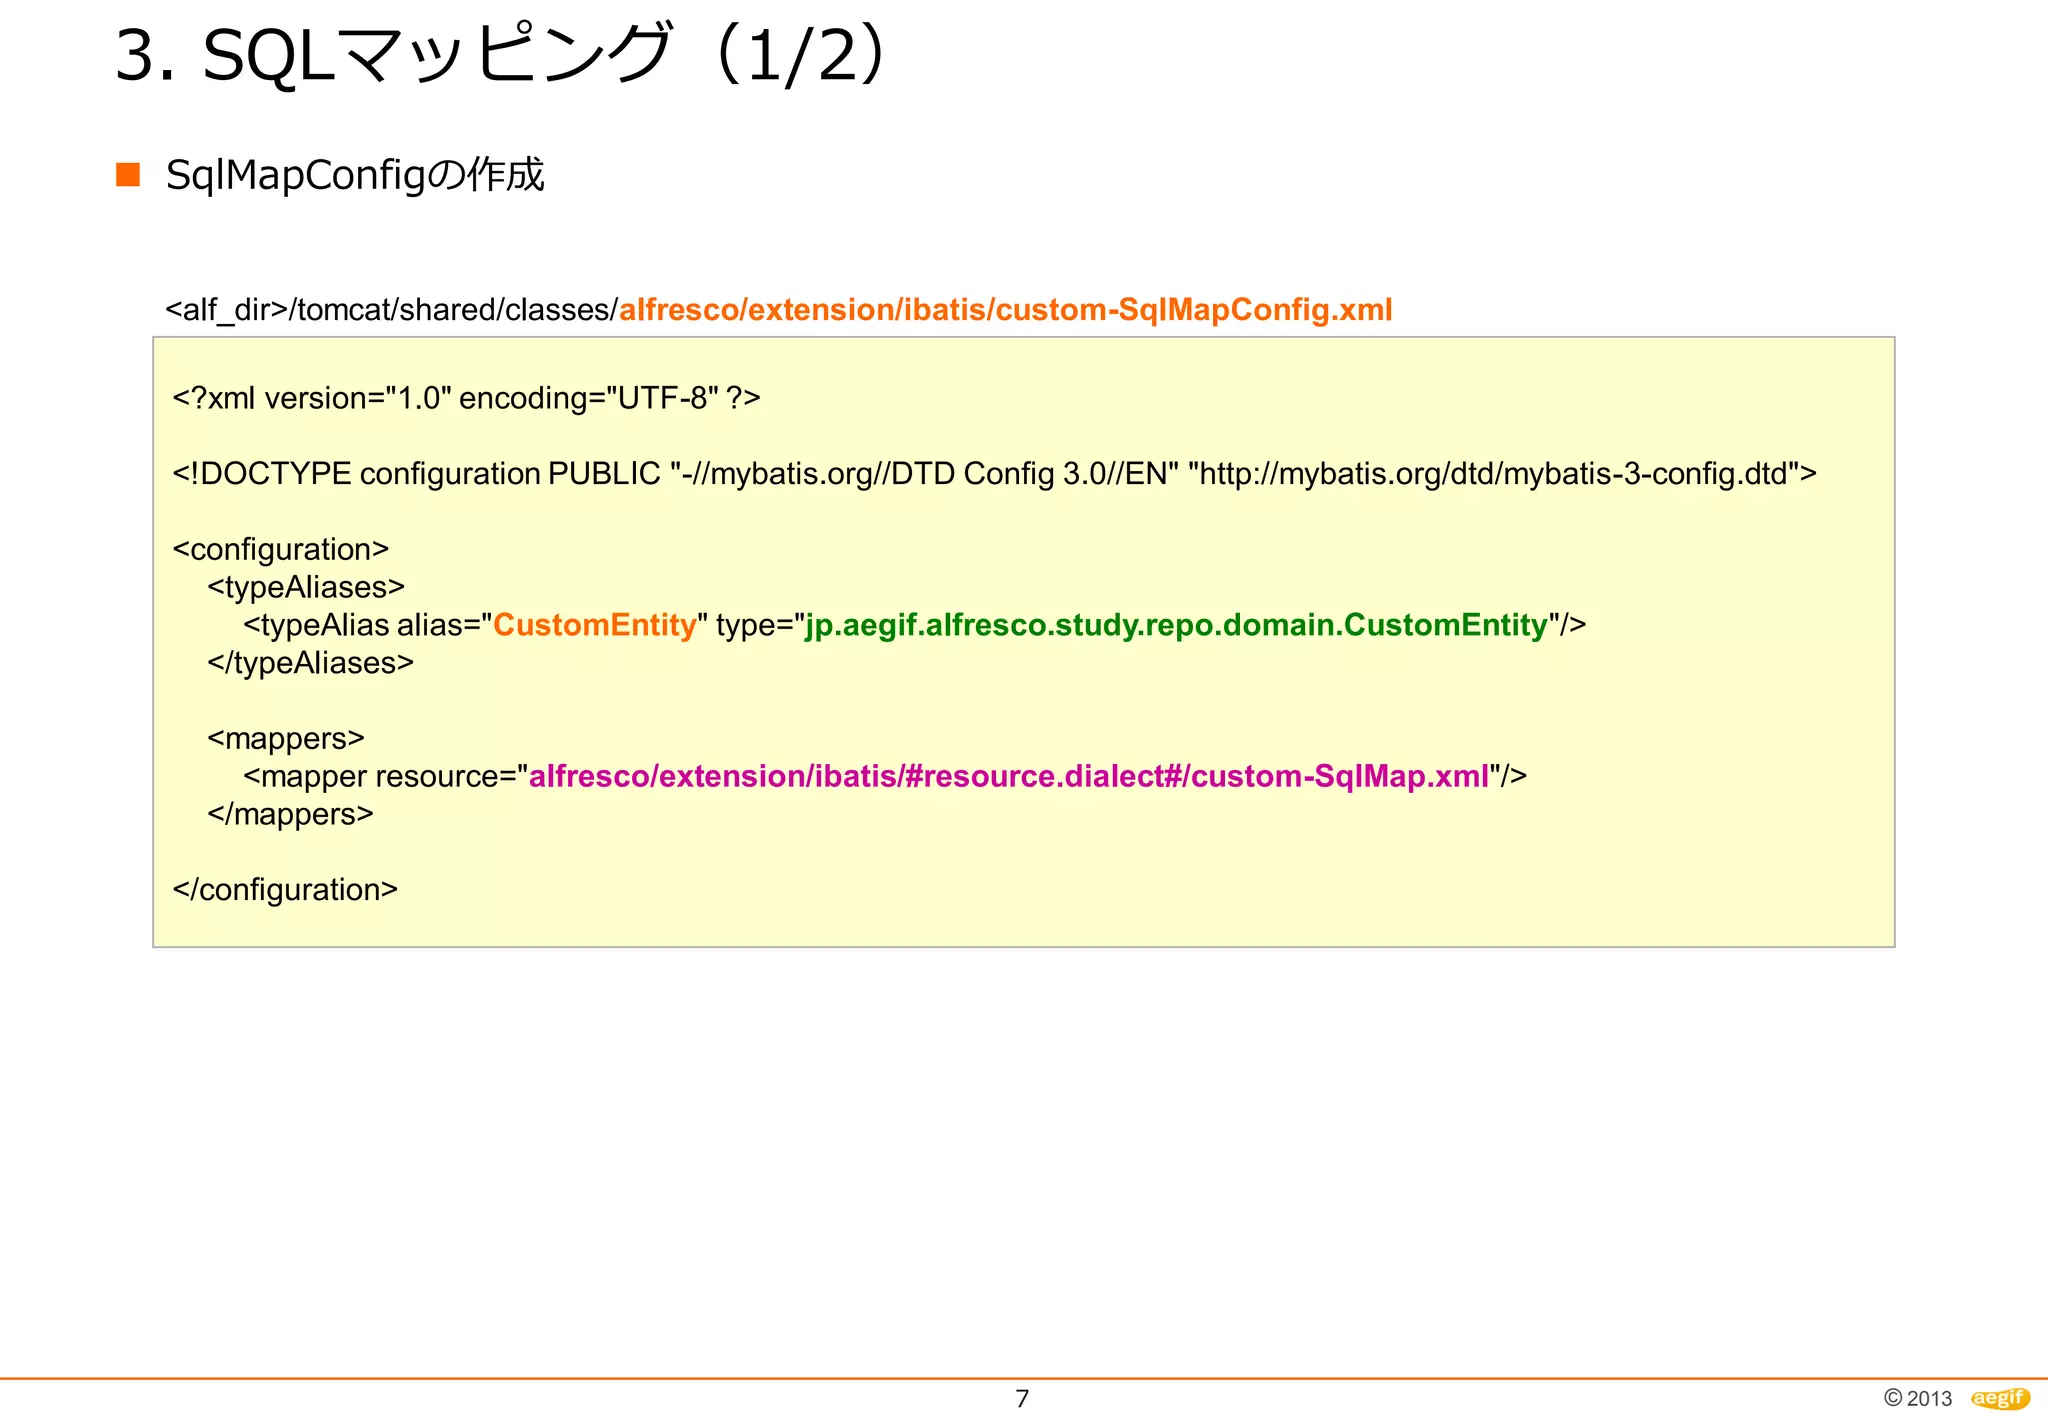Click the page number "7"
This screenshot has width=2048, height=1418.
click(1022, 1399)
